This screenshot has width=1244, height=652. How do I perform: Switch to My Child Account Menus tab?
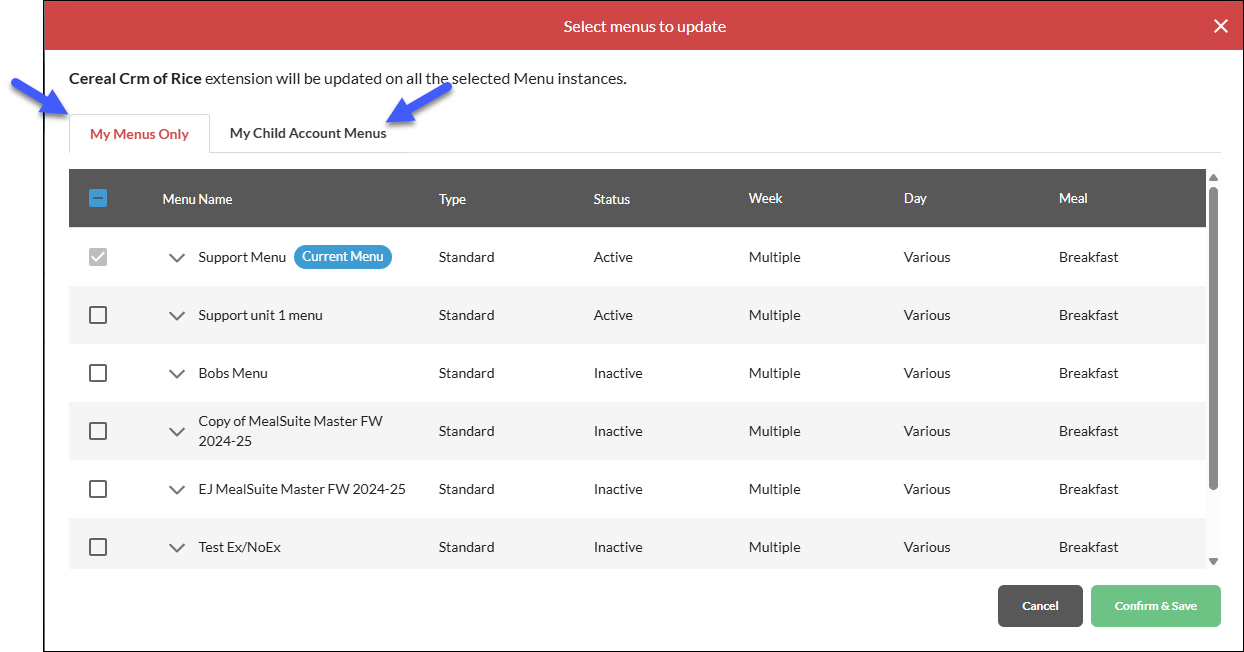click(308, 133)
